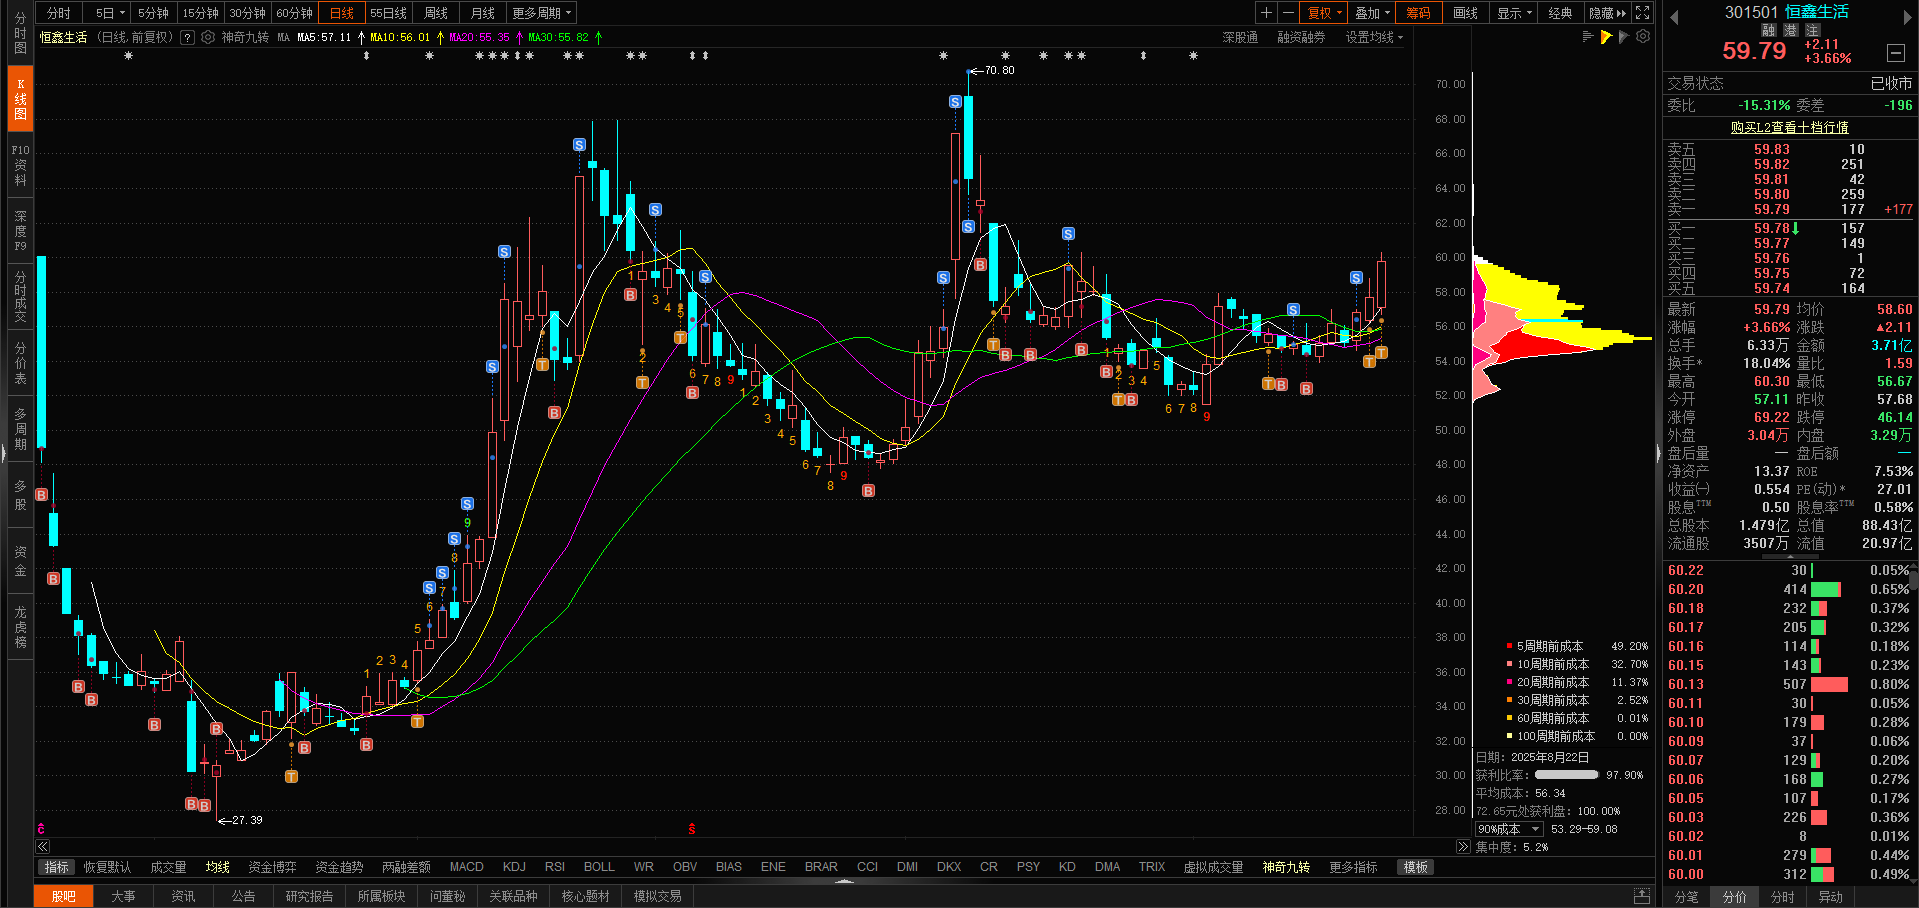Click 更多指标 button
The image size is (1919, 908).
[1353, 867]
